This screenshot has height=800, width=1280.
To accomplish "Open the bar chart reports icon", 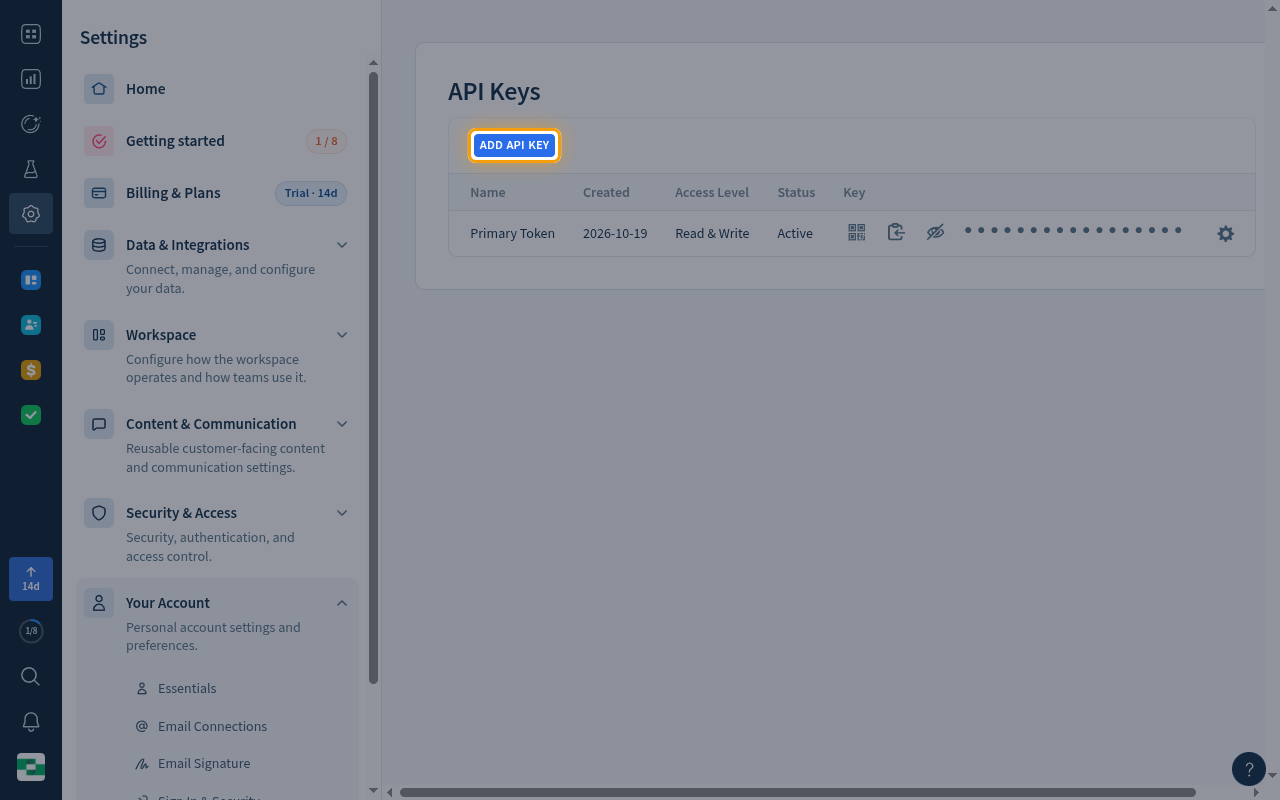I will coord(31,79).
